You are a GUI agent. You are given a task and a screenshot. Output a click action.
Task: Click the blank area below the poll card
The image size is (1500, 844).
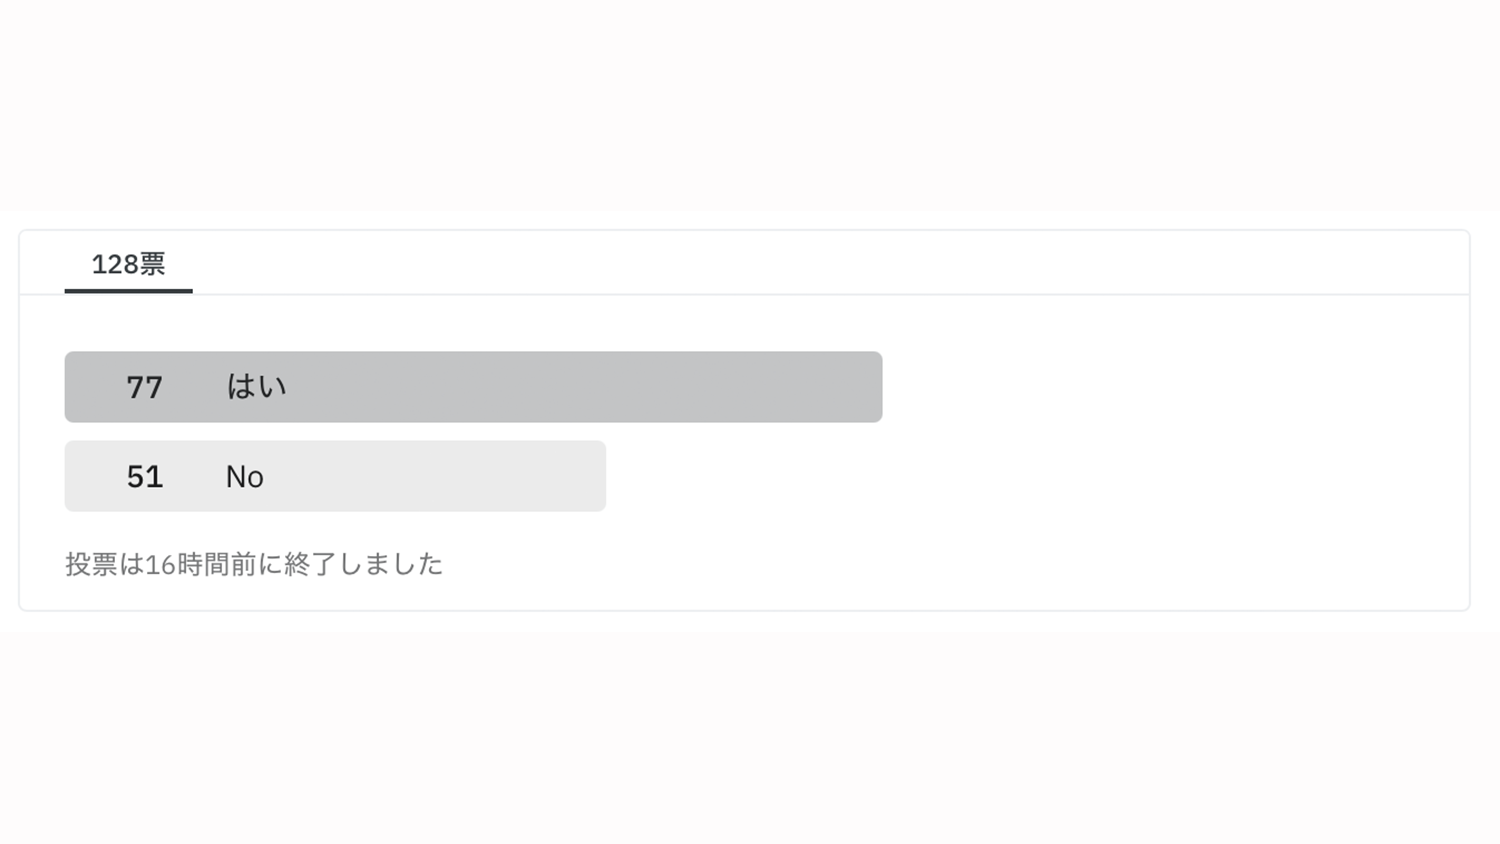click(x=750, y=730)
